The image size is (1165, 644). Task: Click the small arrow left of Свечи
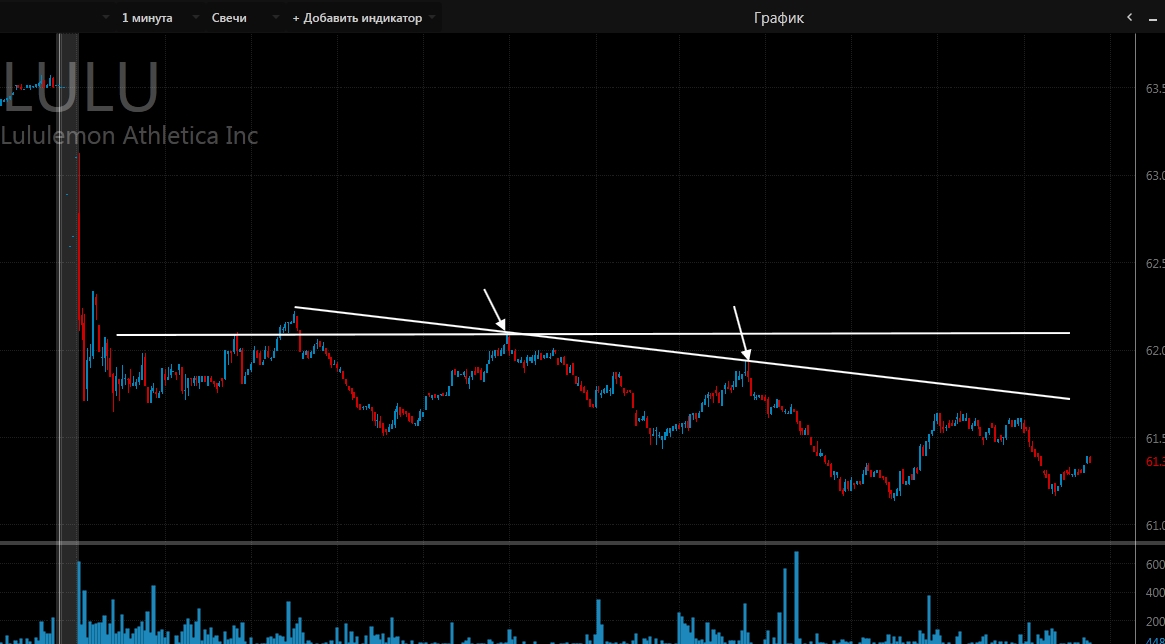pyautogui.click(x=196, y=18)
